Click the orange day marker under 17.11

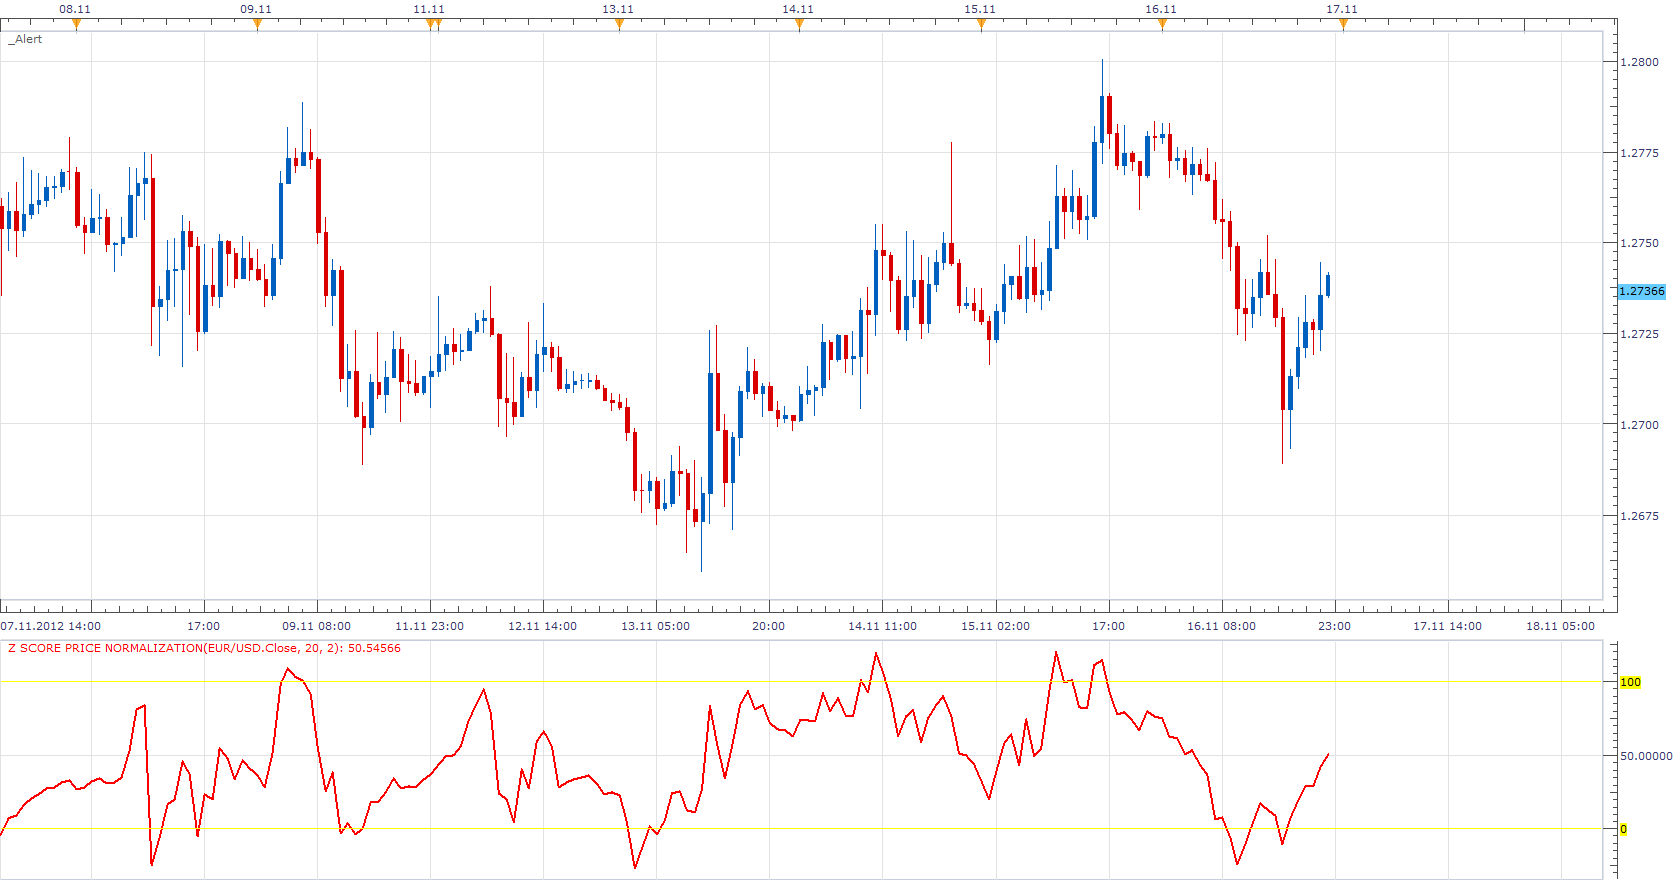[x=1343, y=25]
